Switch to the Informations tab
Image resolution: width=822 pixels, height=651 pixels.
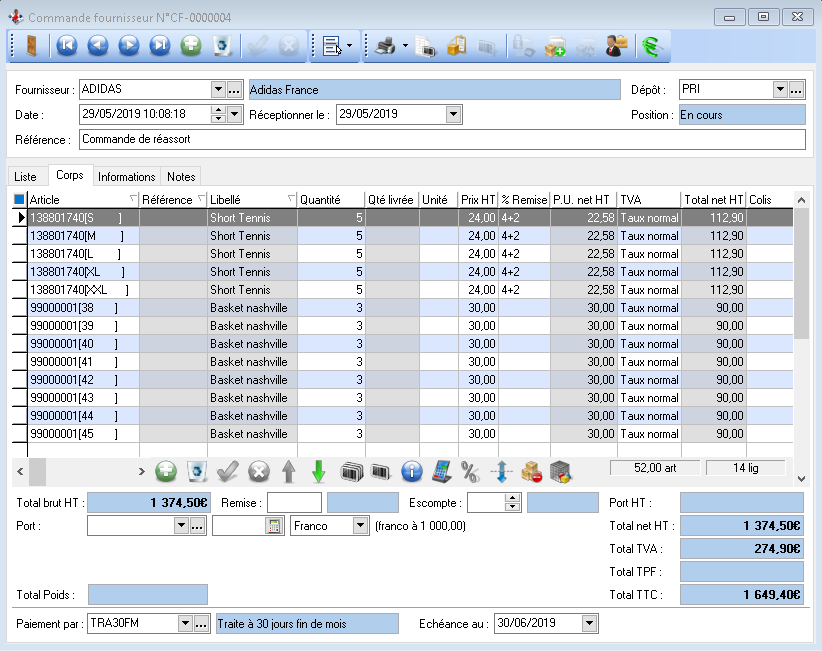(127, 177)
